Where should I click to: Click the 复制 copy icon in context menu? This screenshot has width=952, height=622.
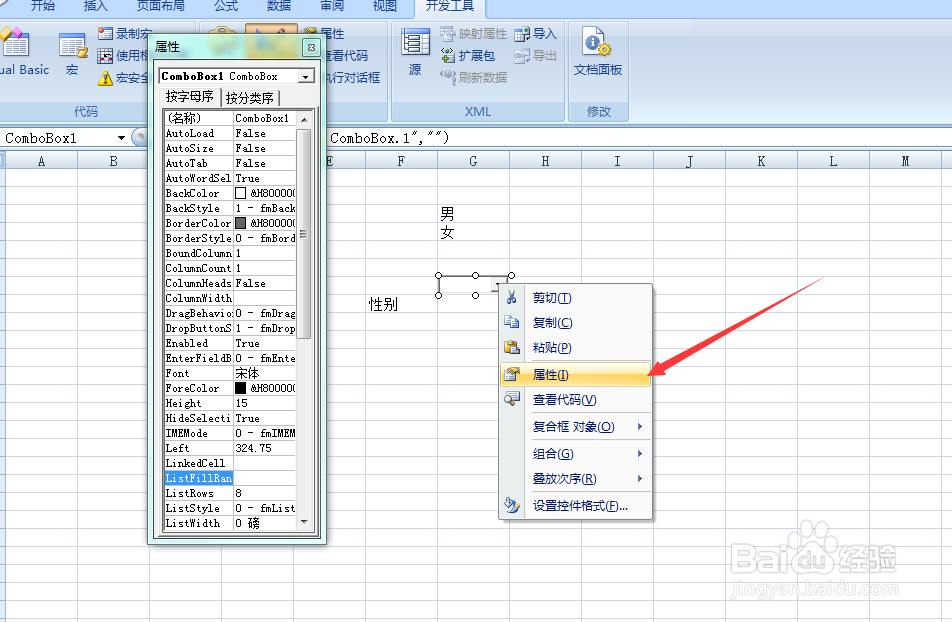click(x=512, y=323)
